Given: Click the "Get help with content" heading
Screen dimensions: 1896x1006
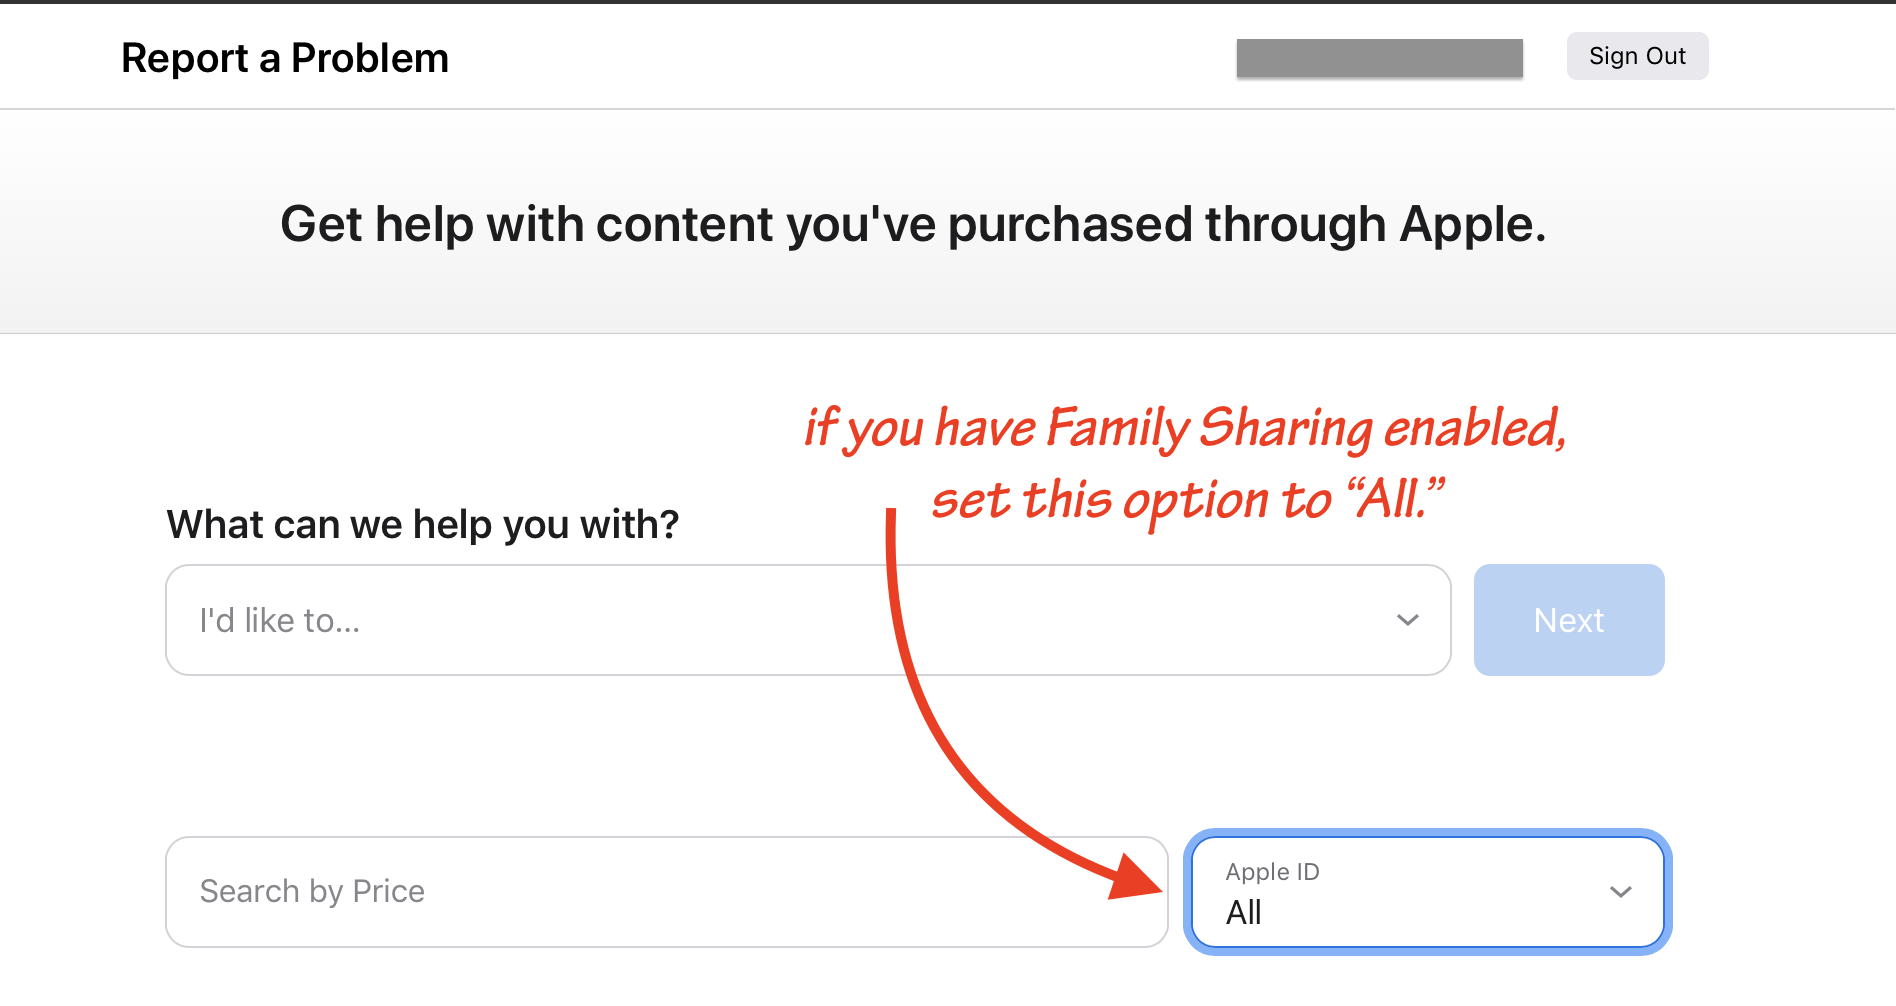Looking at the screenshot, I should (x=912, y=224).
